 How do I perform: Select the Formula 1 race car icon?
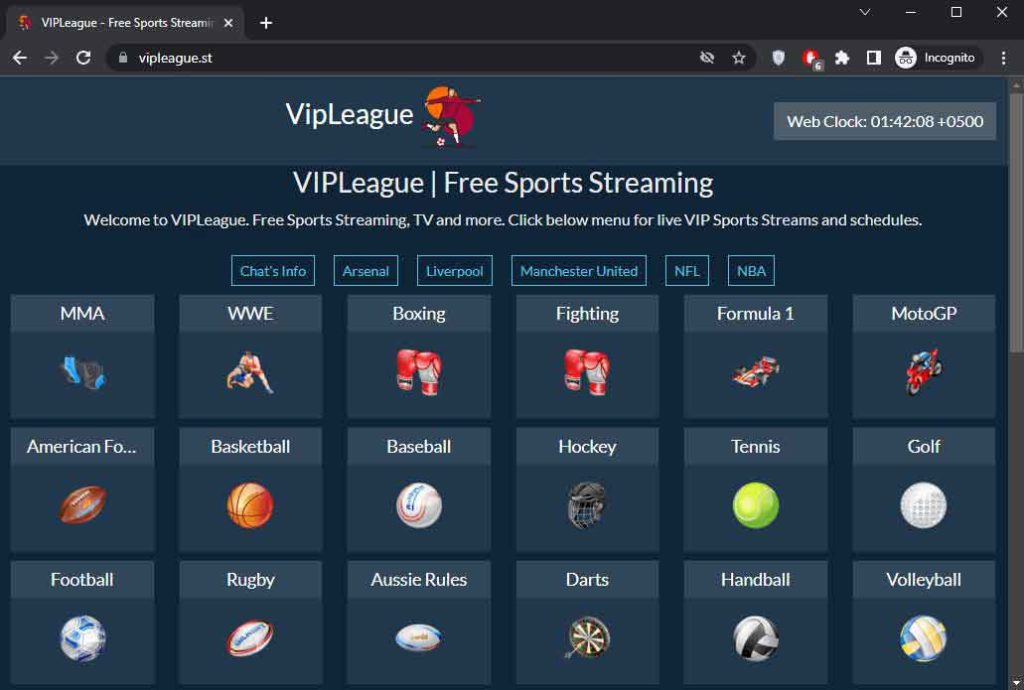755,372
